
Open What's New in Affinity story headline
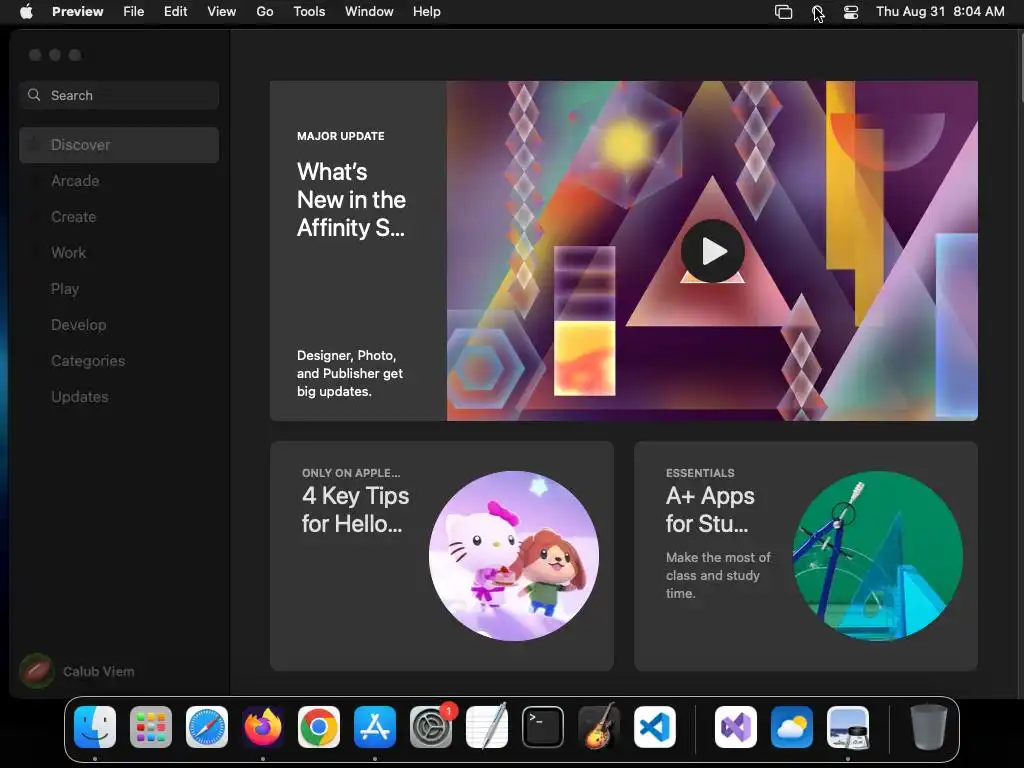[351, 199]
